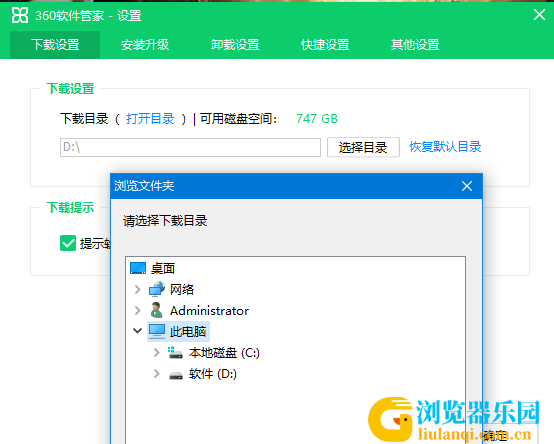Select the Administrator tree item label
The width and height of the screenshot is (554, 444).
[x=210, y=311]
